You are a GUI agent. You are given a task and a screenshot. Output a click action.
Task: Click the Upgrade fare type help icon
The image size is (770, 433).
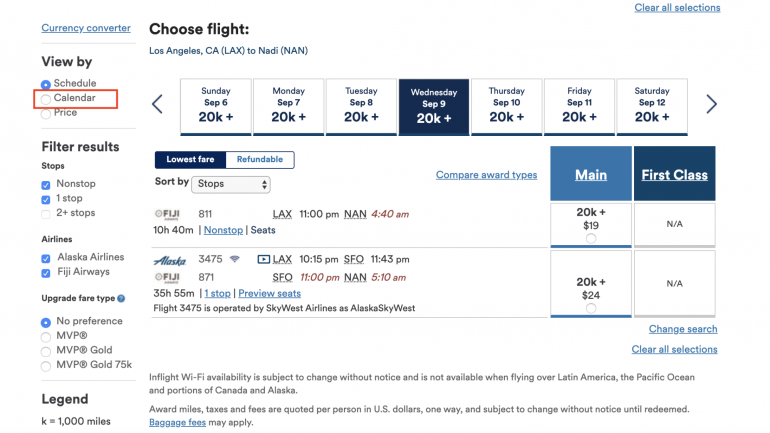(x=122, y=298)
